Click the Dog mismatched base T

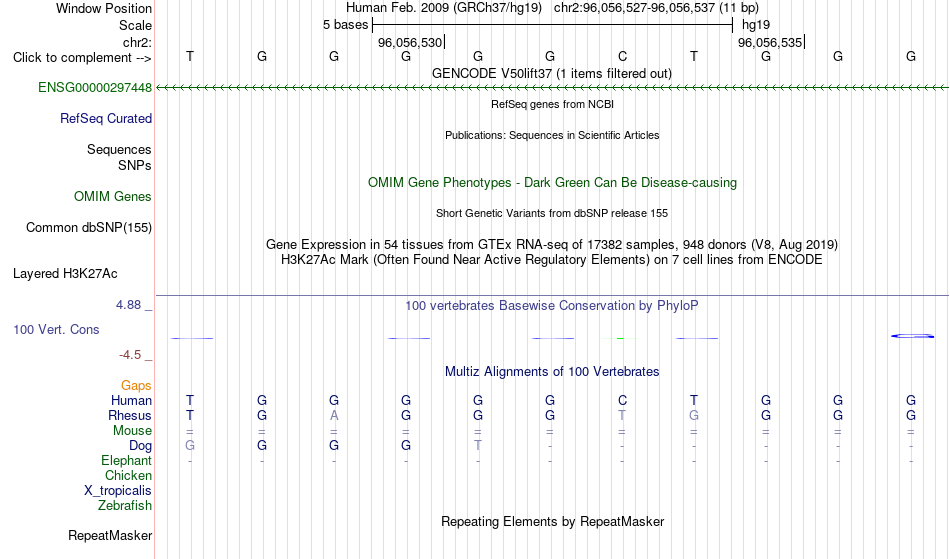(478, 446)
